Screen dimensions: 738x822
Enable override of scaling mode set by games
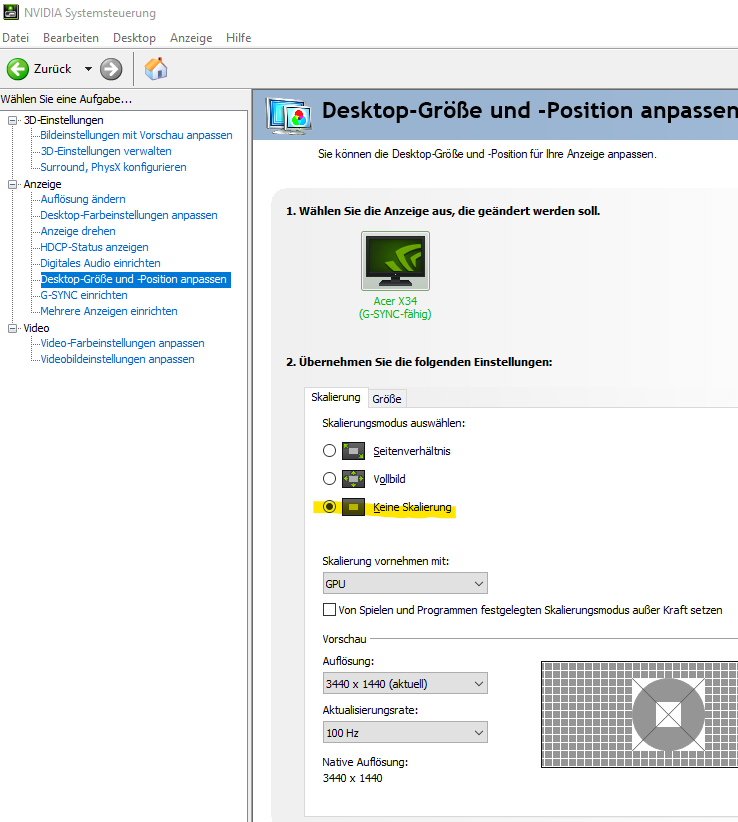[x=329, y=610]
